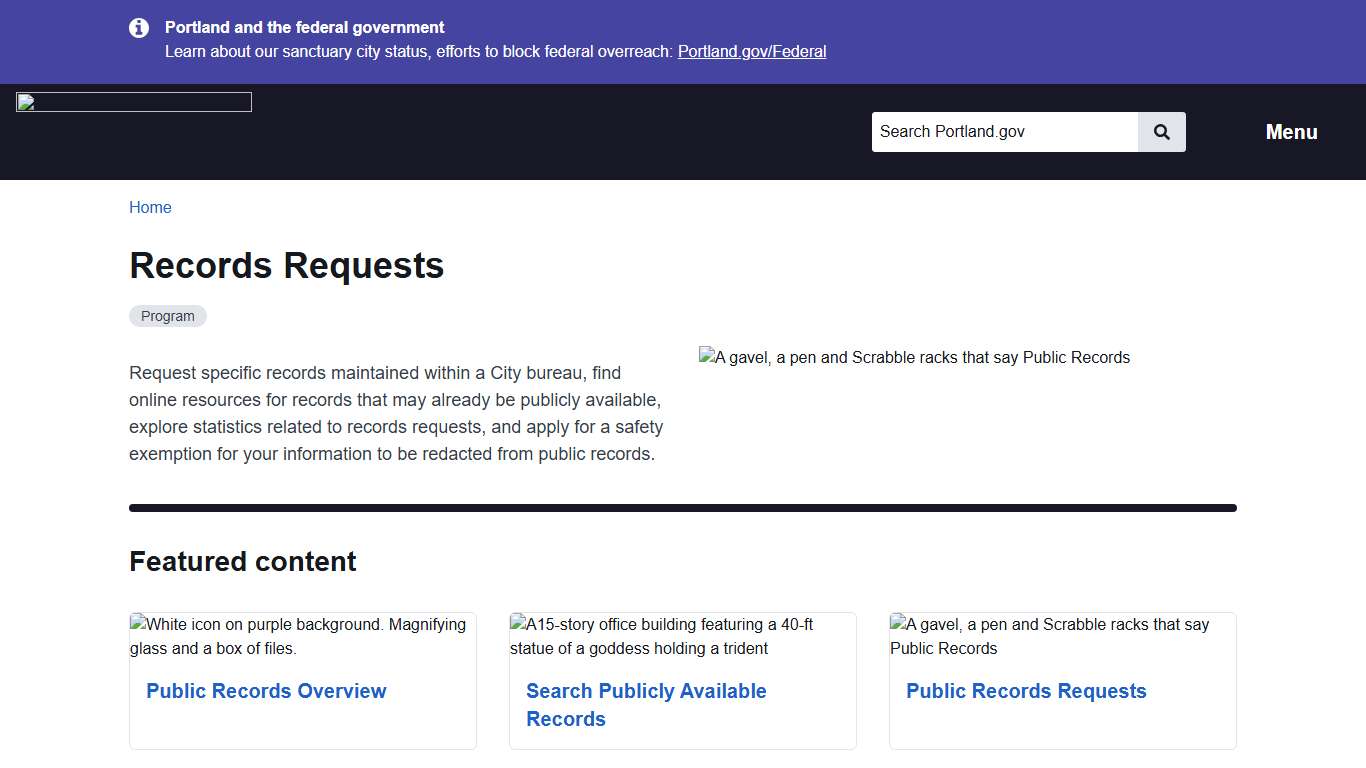
Task: Click the gavel and Scrabble racks card image
Action: pos(1062,636)
